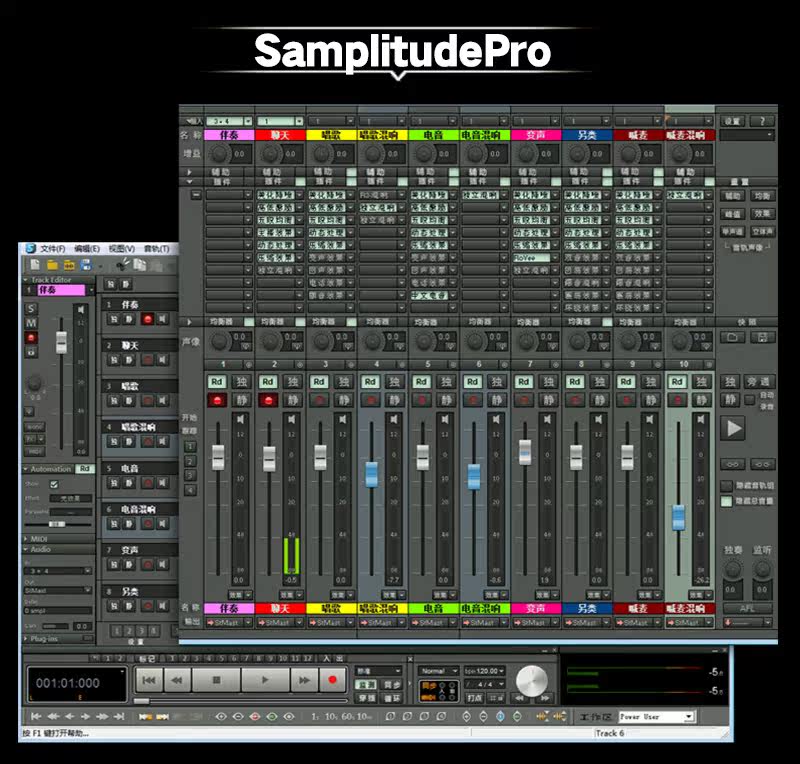Image resolution: width=800 pixels, height=764 pixels.
Task: Load a mixer snapshot with the folder icon
Action: (x=732, y=337)
